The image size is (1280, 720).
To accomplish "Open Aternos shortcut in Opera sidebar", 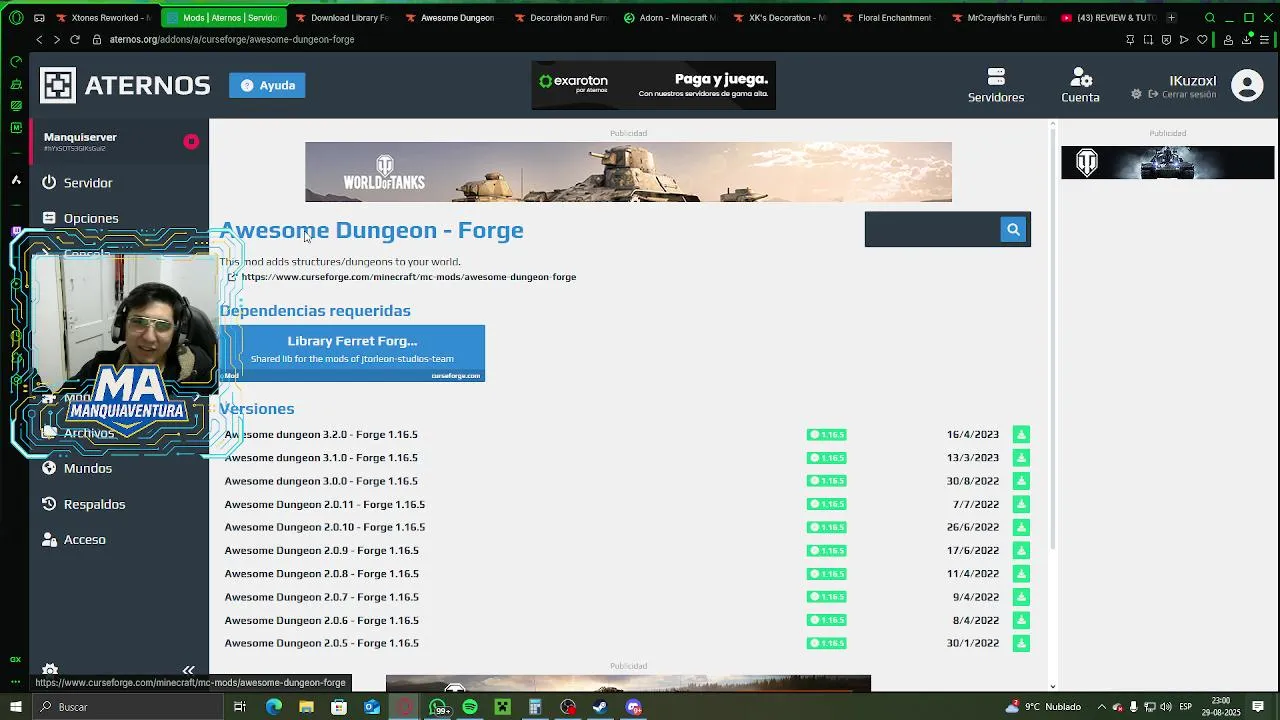I will click(15, 180).
